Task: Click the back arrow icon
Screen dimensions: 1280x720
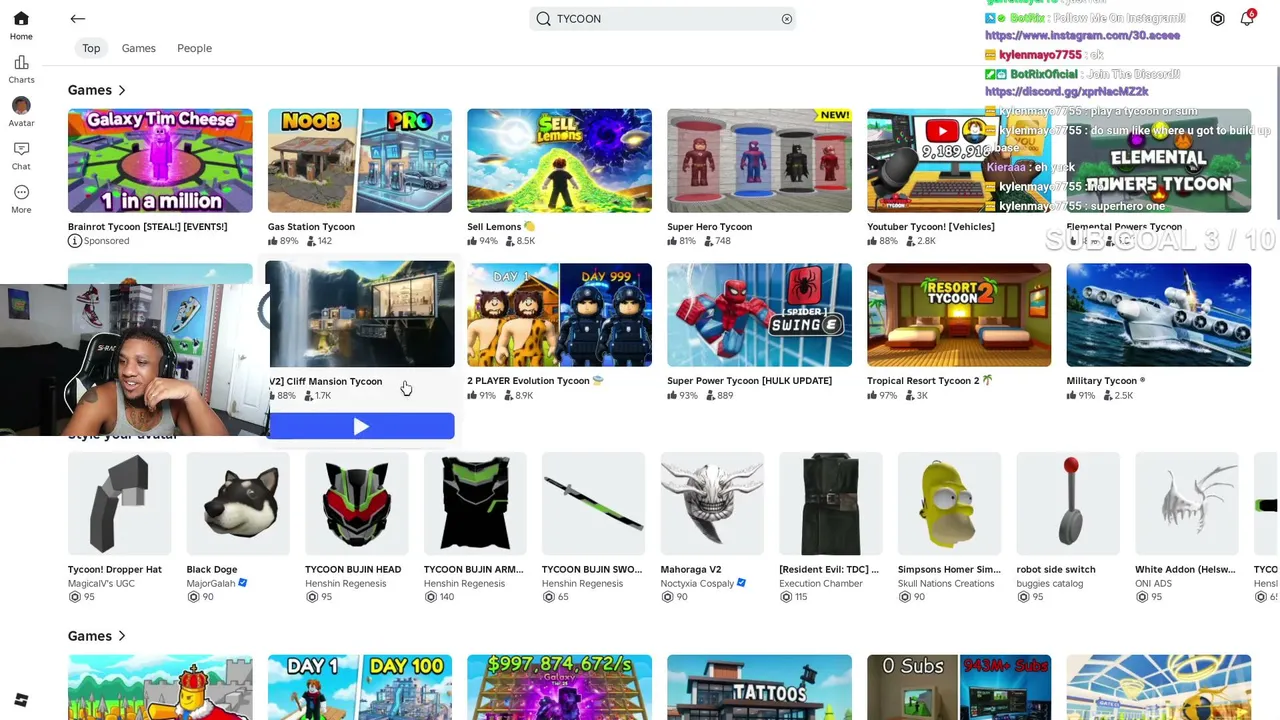Action: pyautogui.click(x=78, y=18)
